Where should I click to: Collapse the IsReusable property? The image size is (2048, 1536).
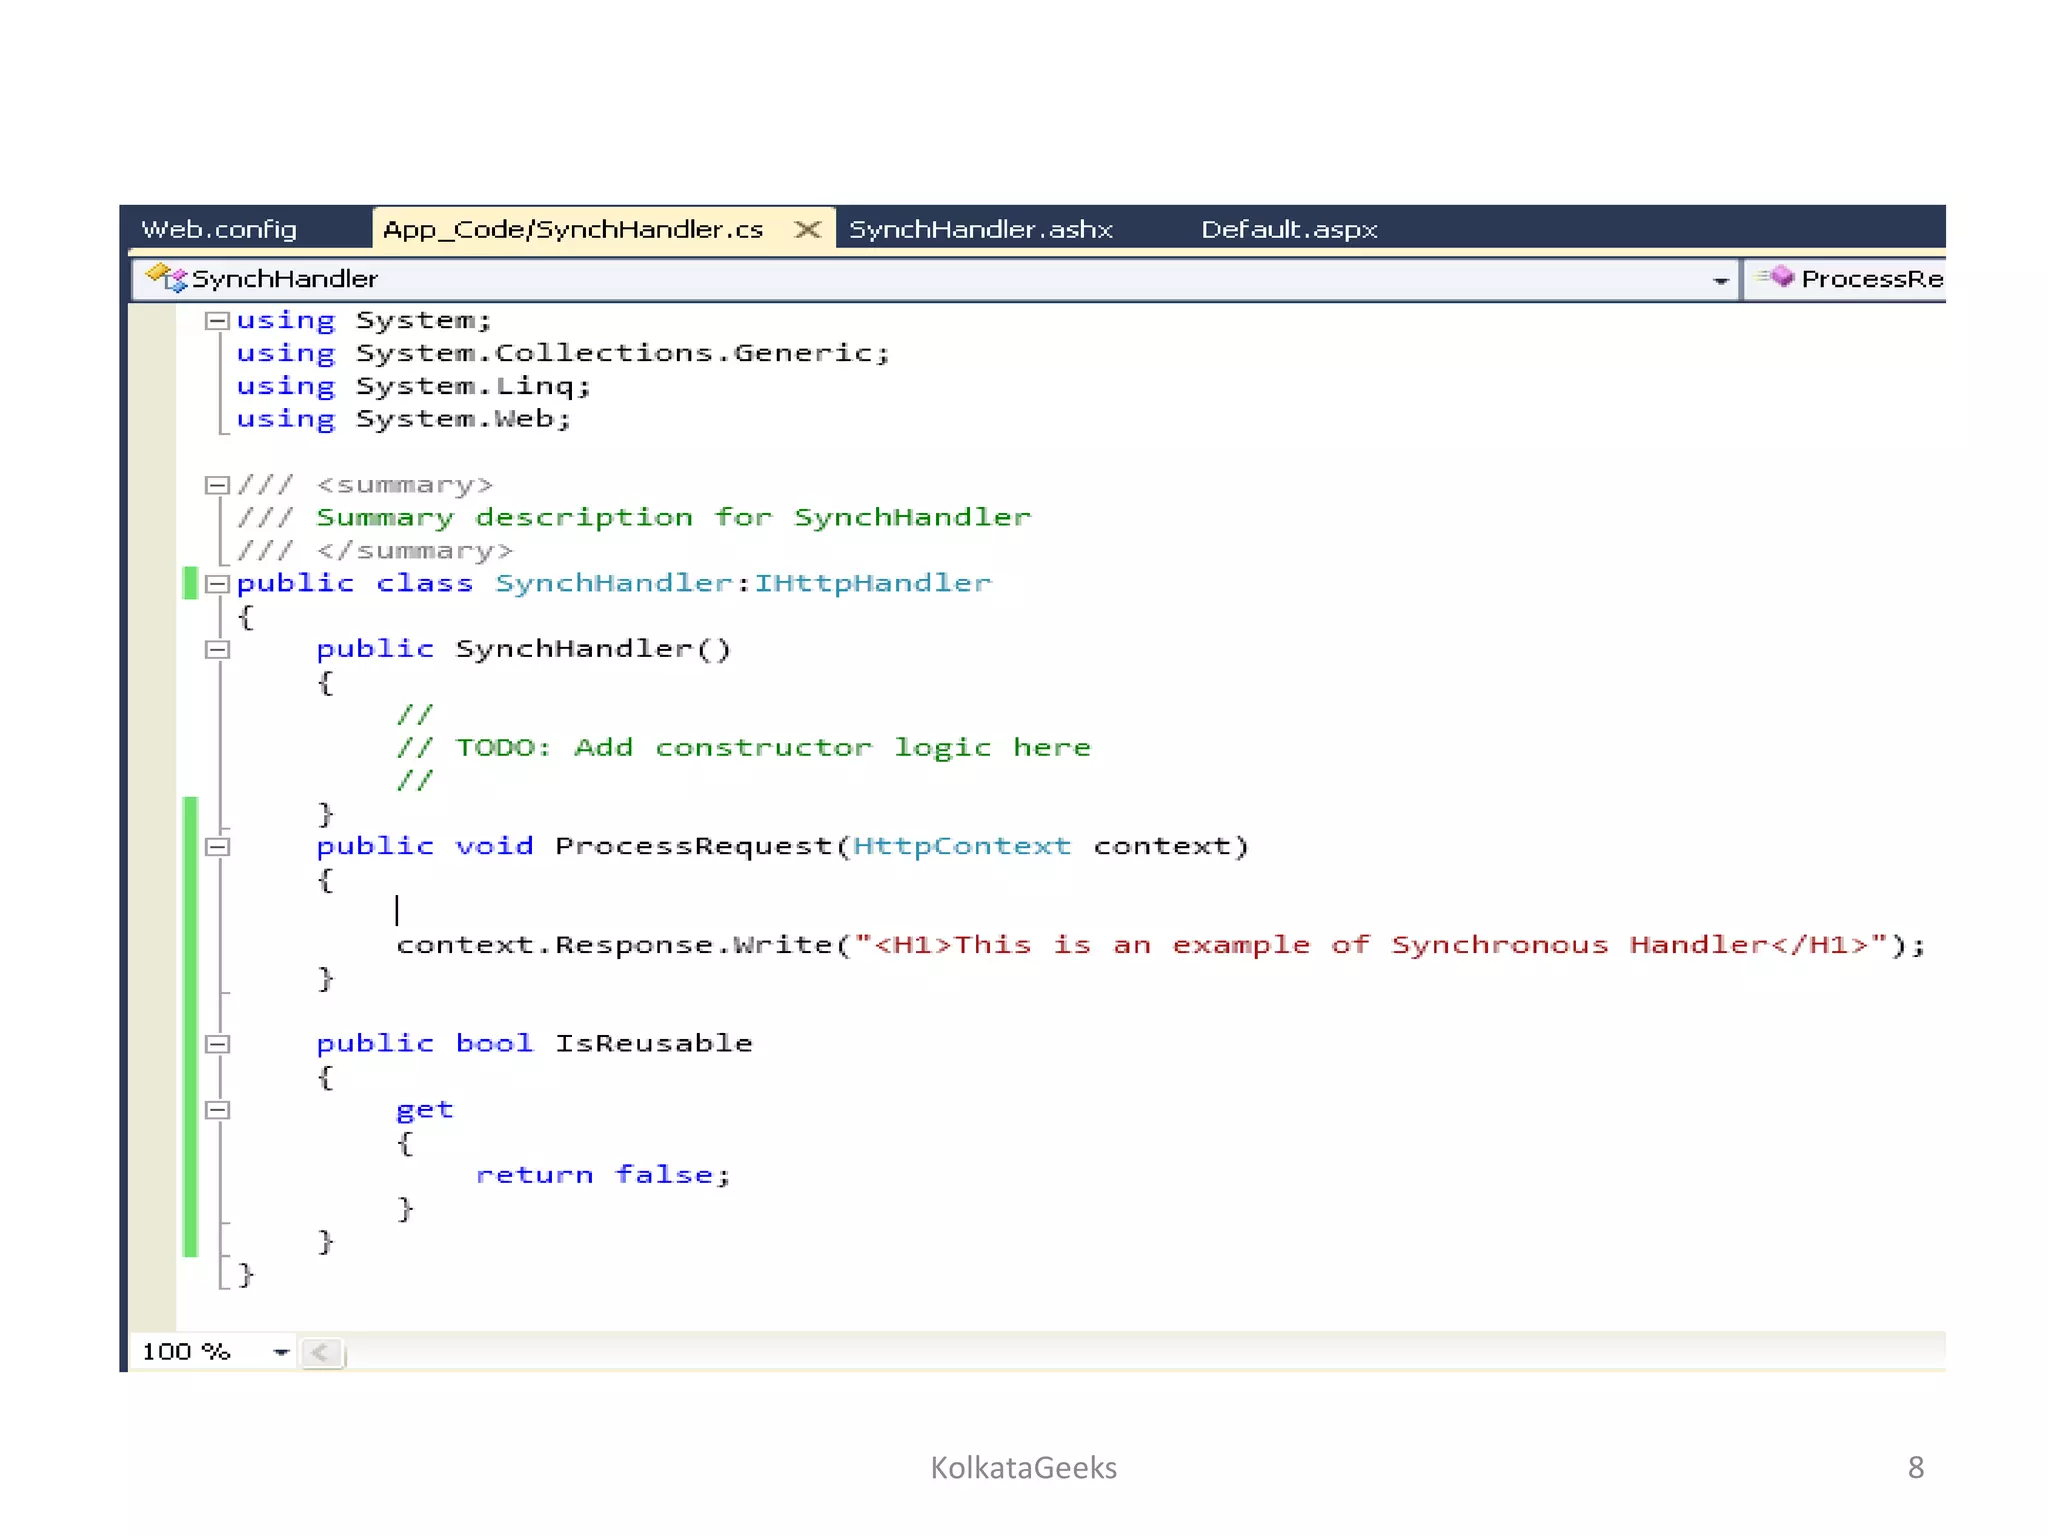pos(216,1044)
